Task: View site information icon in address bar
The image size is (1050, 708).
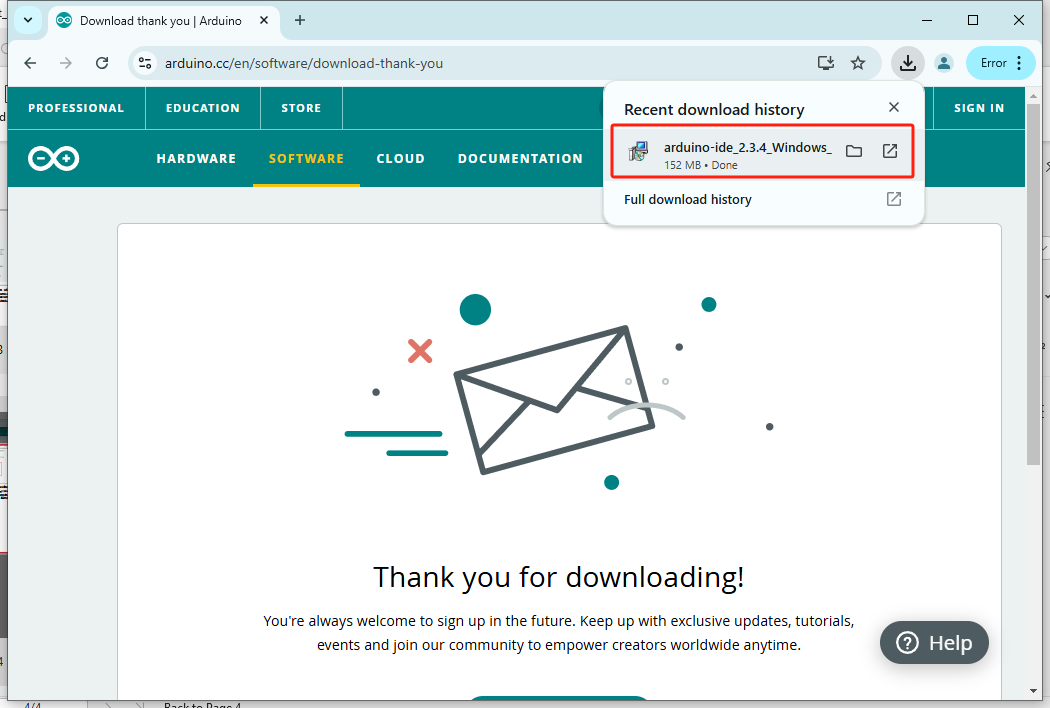Action: pyautogui.click(x=145, y=63)
